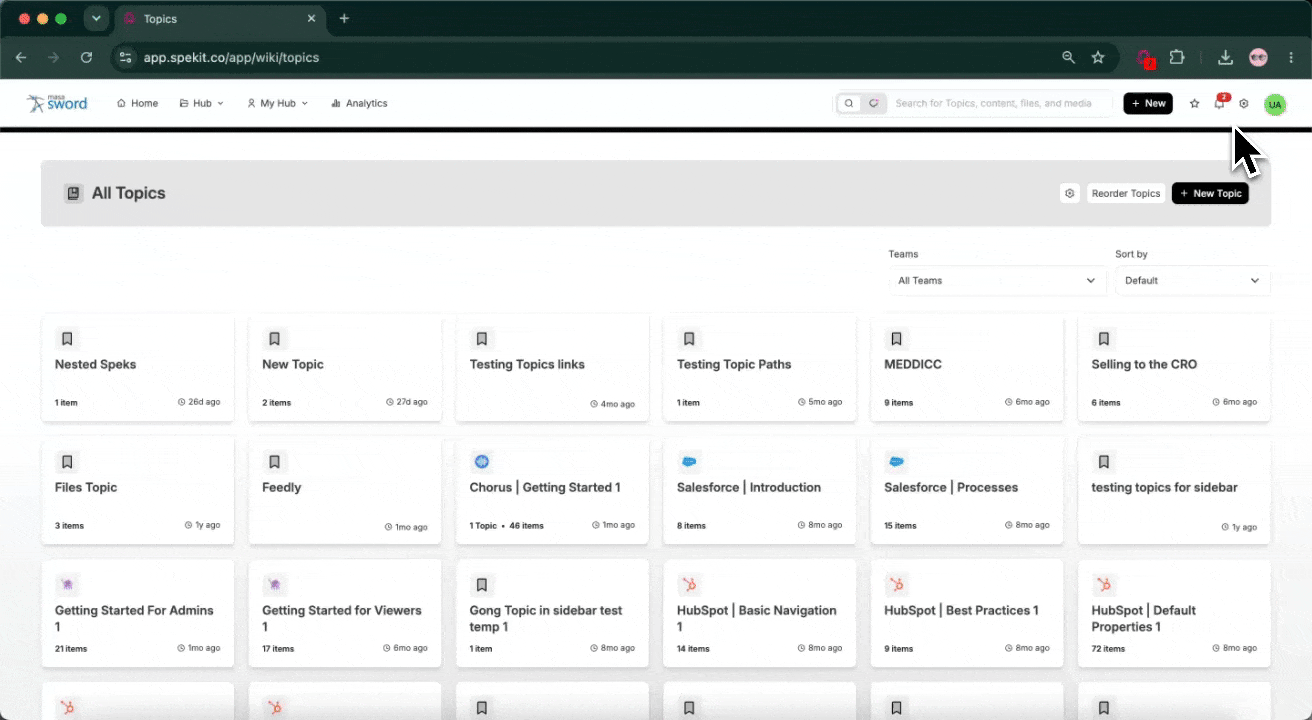Open the Chrome Extensions puzzle icon
Image resolution: width=1312 pixels, height=720 pixels.
click(1177, 58)
